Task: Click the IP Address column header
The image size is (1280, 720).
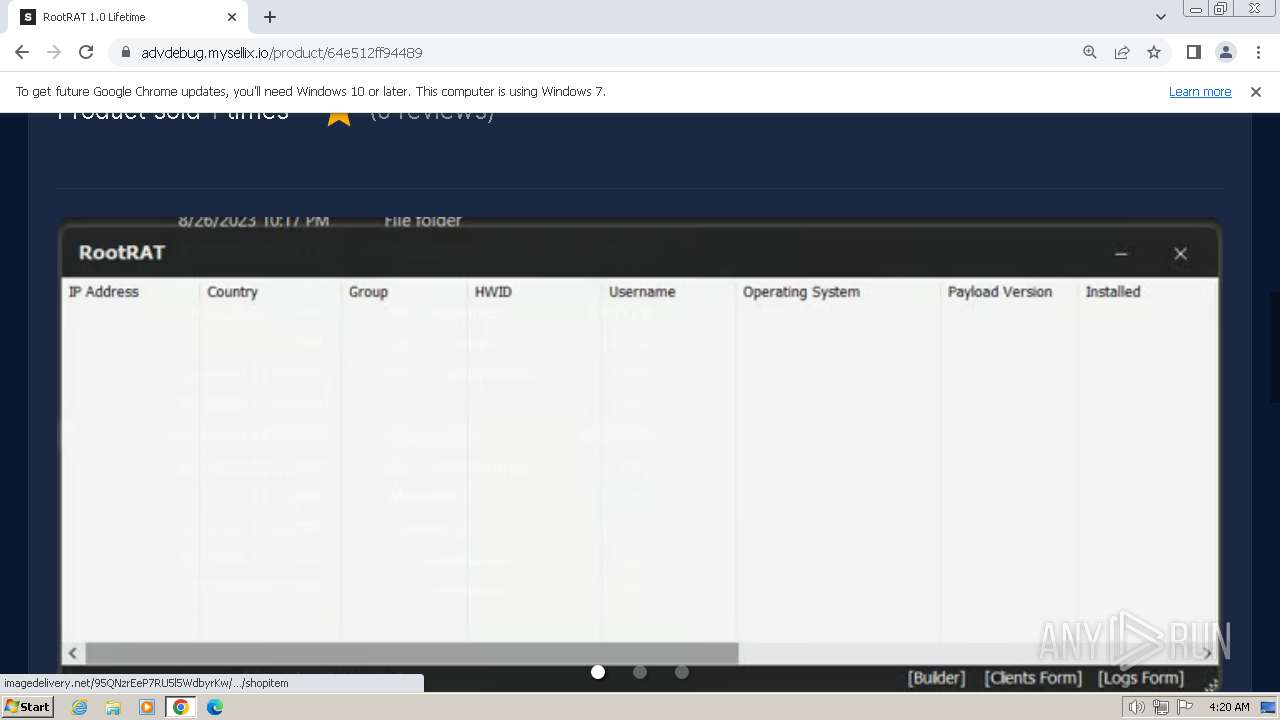Action: pos(104,292)
